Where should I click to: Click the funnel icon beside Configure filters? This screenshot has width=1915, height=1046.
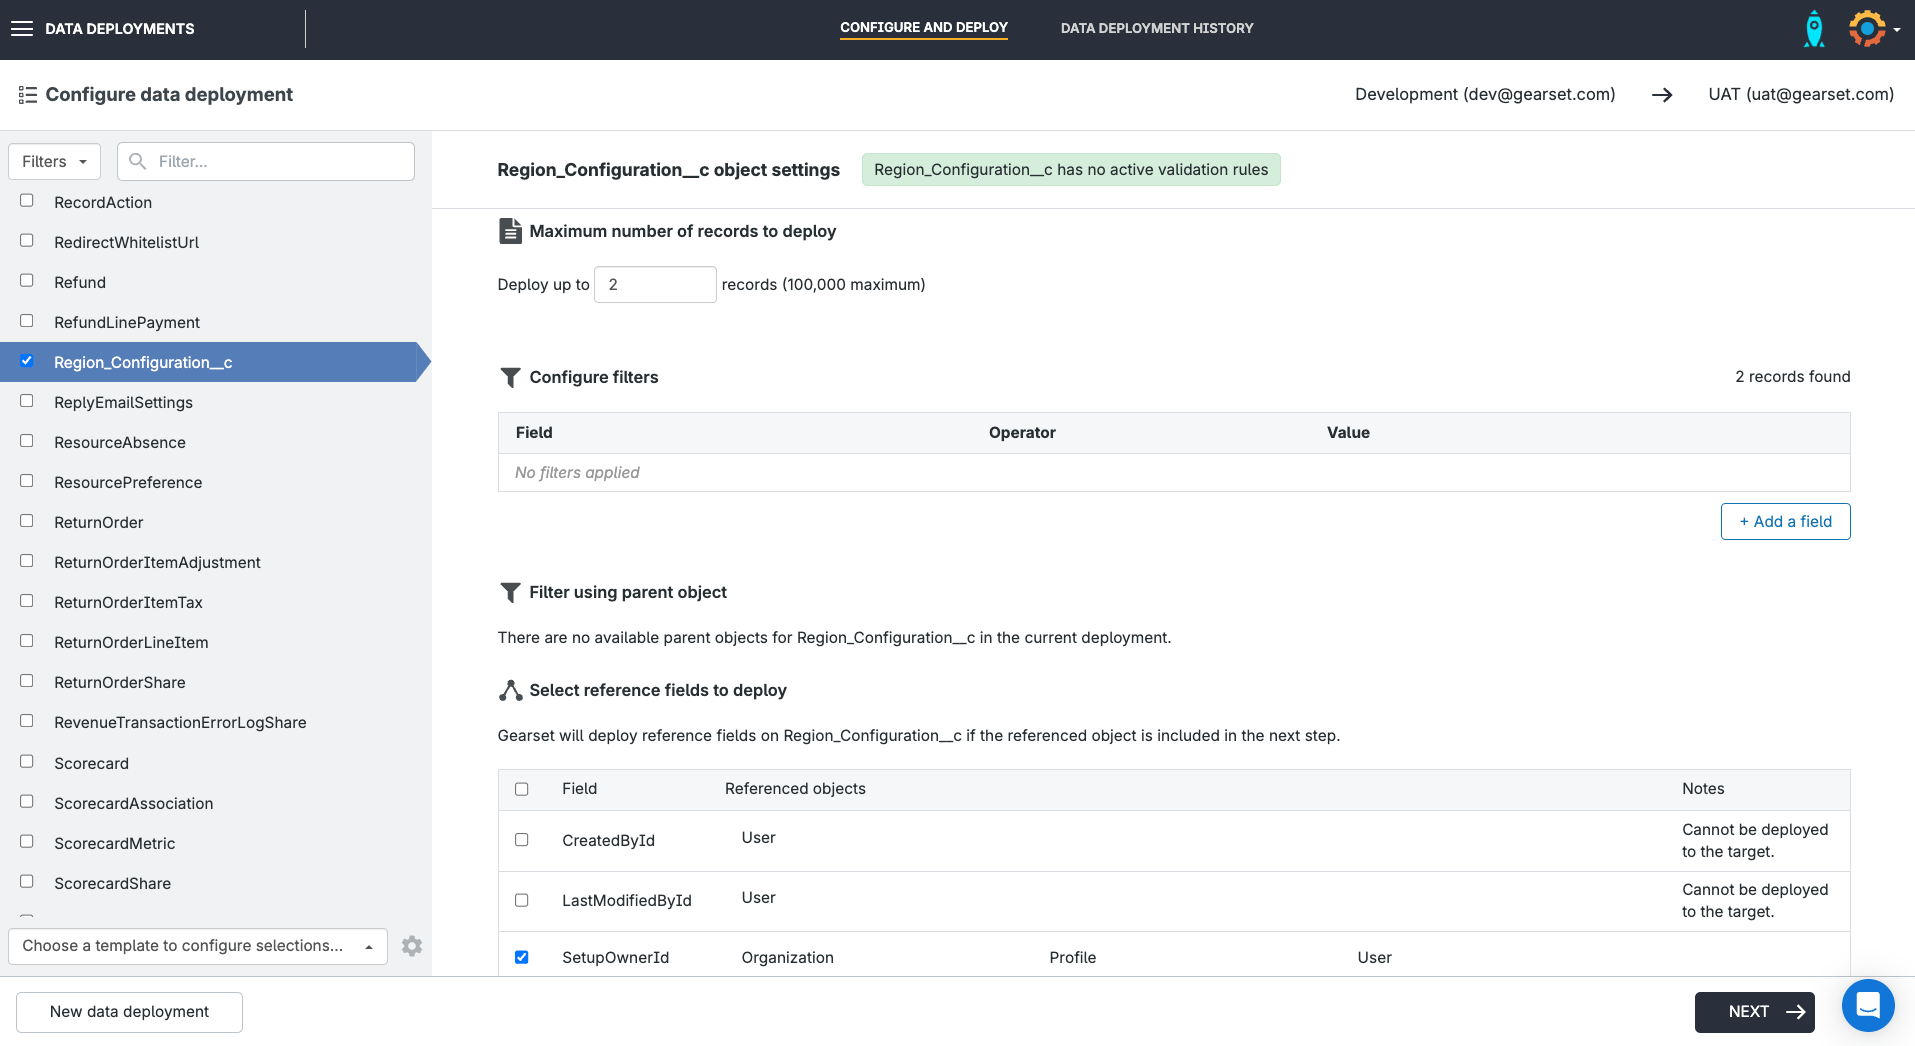point(510,377)
